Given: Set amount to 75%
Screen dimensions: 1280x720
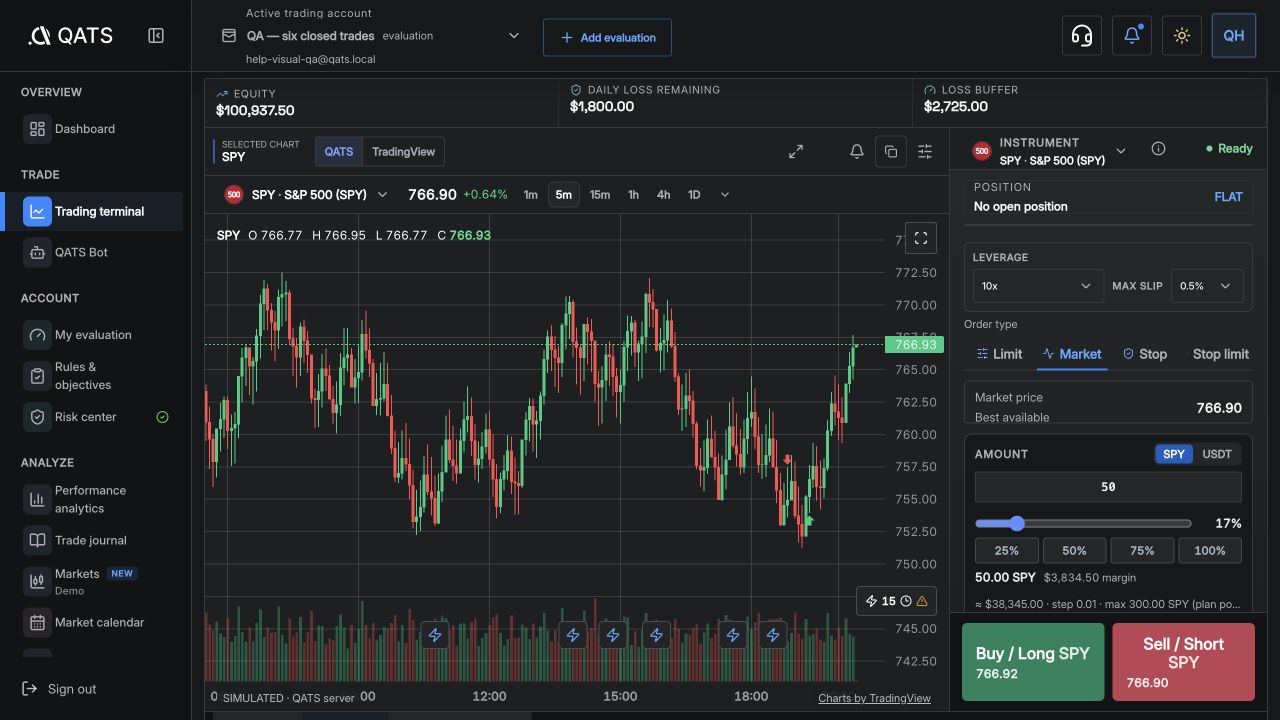Looking at the screenshot, I should pyautogui.click(x=1142, y=551).
